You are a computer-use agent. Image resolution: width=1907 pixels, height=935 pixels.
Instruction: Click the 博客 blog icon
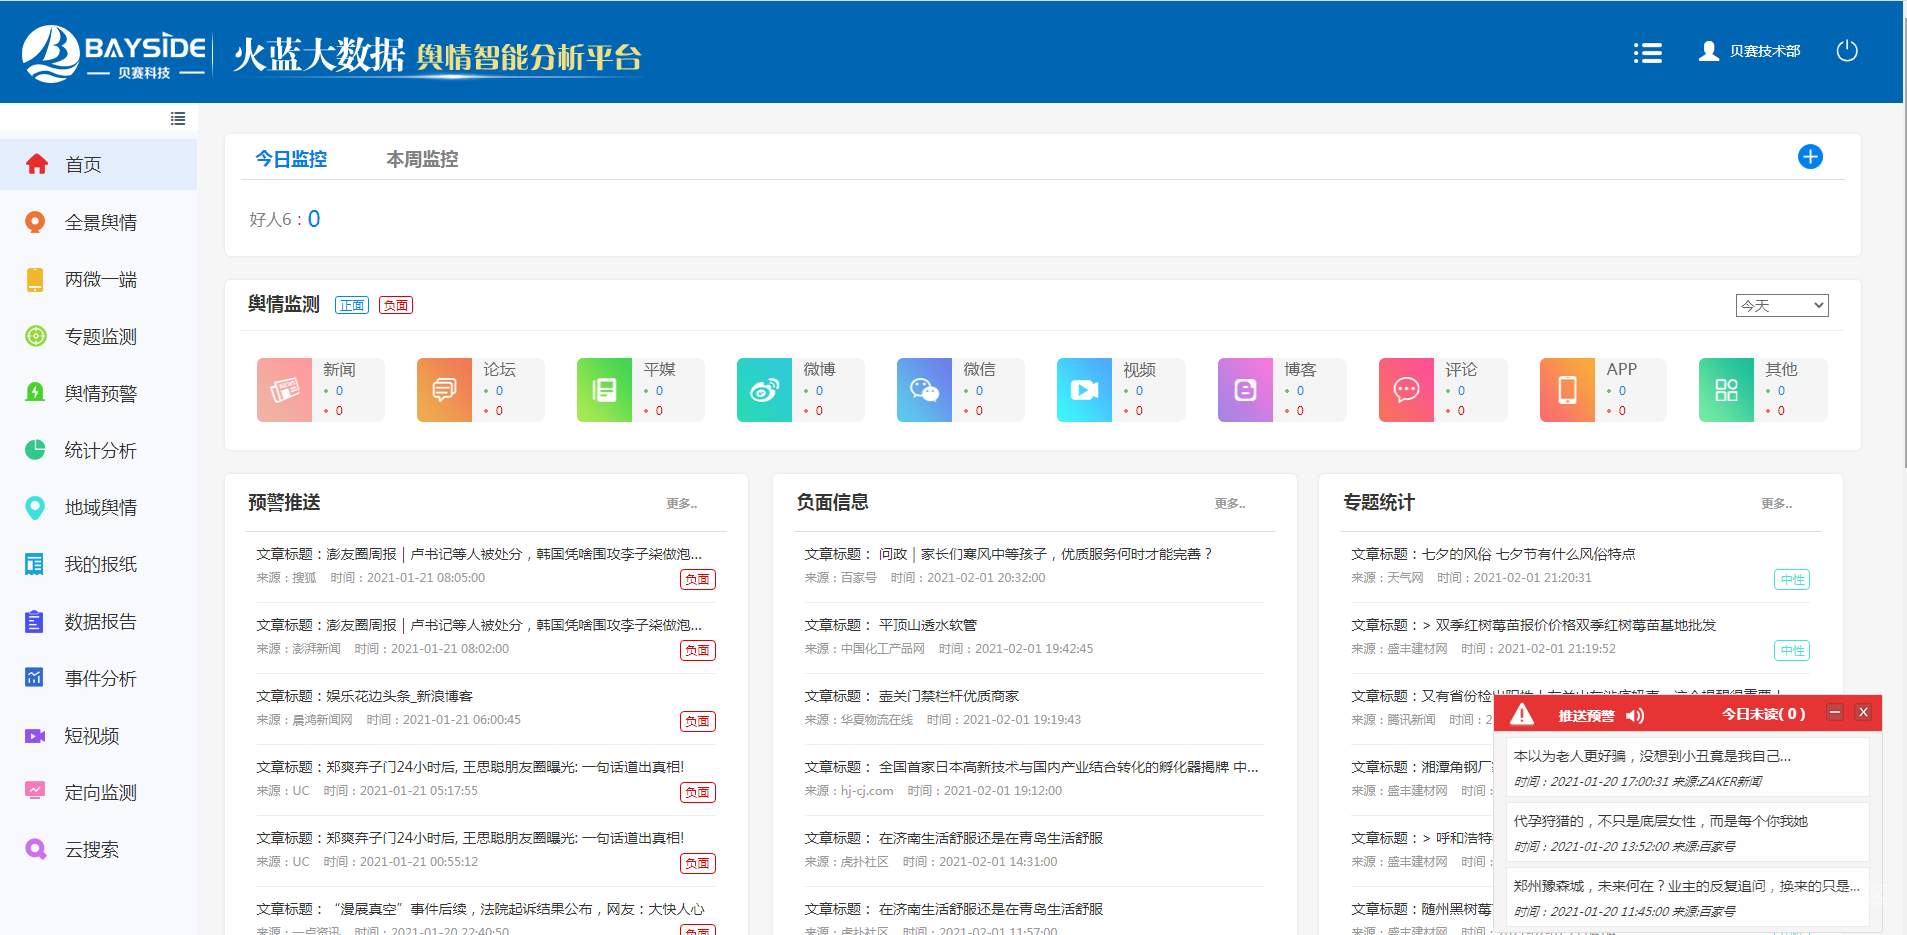pos(1245,390)
